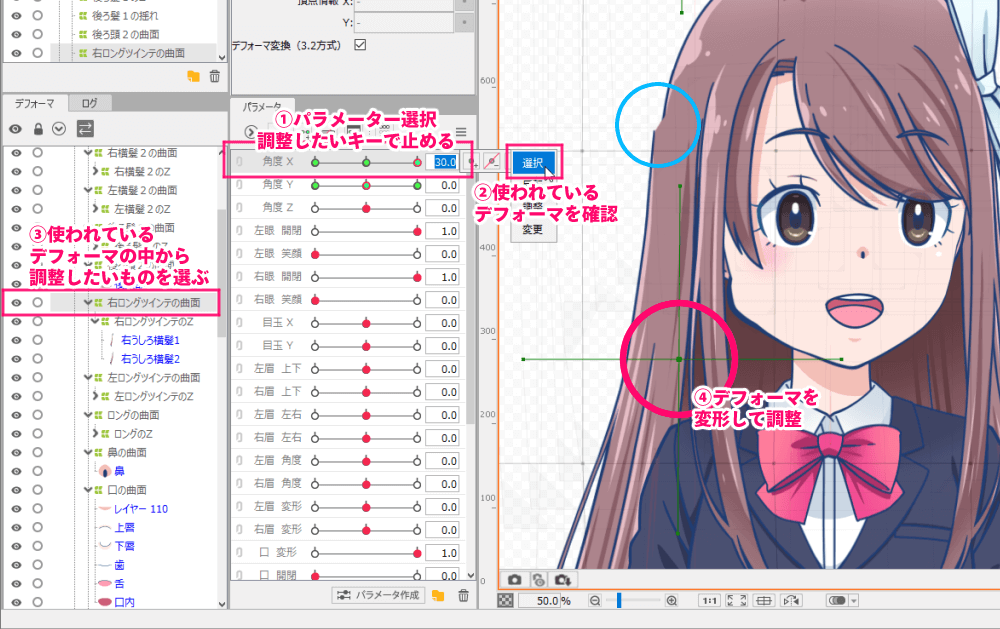The height and width of the screenshot is (629, 1000).
Task: Collapse the 右ロングツインテの曲面 deformer
Action: click(88, 302)
